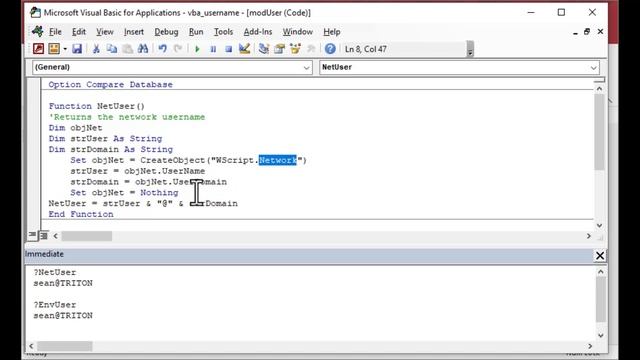Click the Function NetUser() declaration line

click(x=97, y=106)
